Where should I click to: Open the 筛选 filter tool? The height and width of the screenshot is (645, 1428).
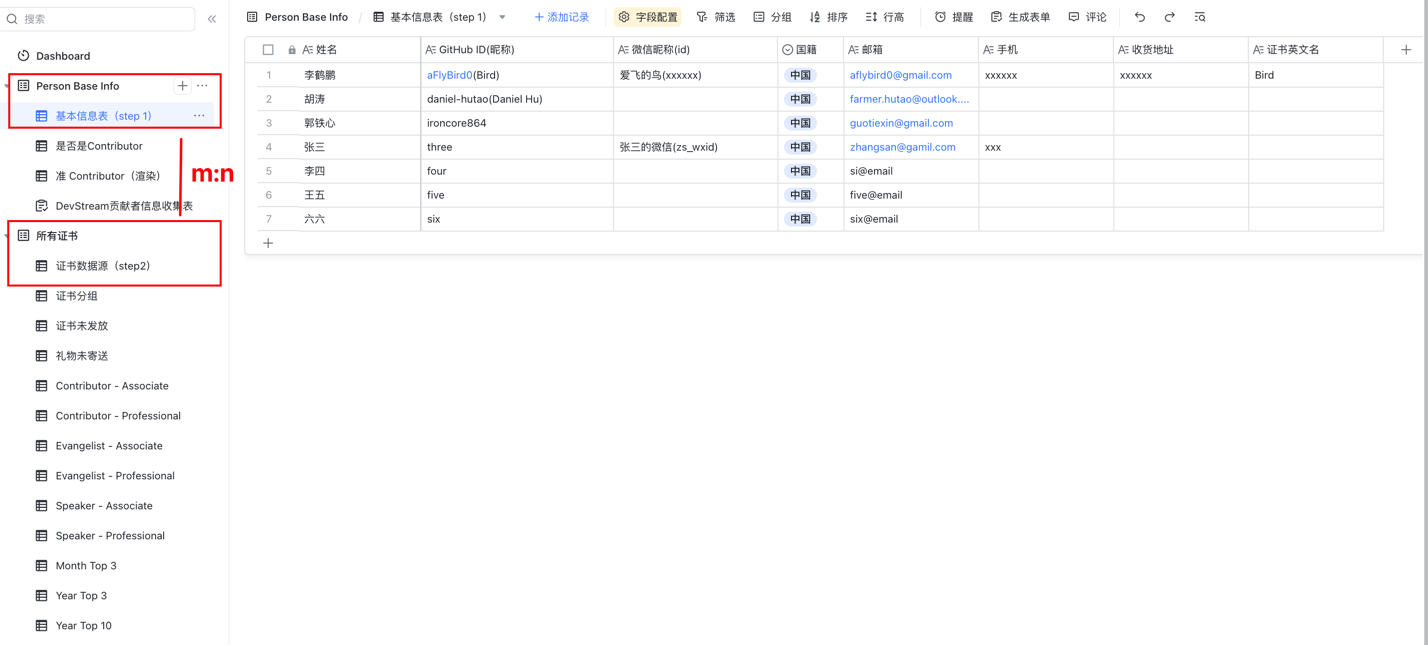coord(716,17)
